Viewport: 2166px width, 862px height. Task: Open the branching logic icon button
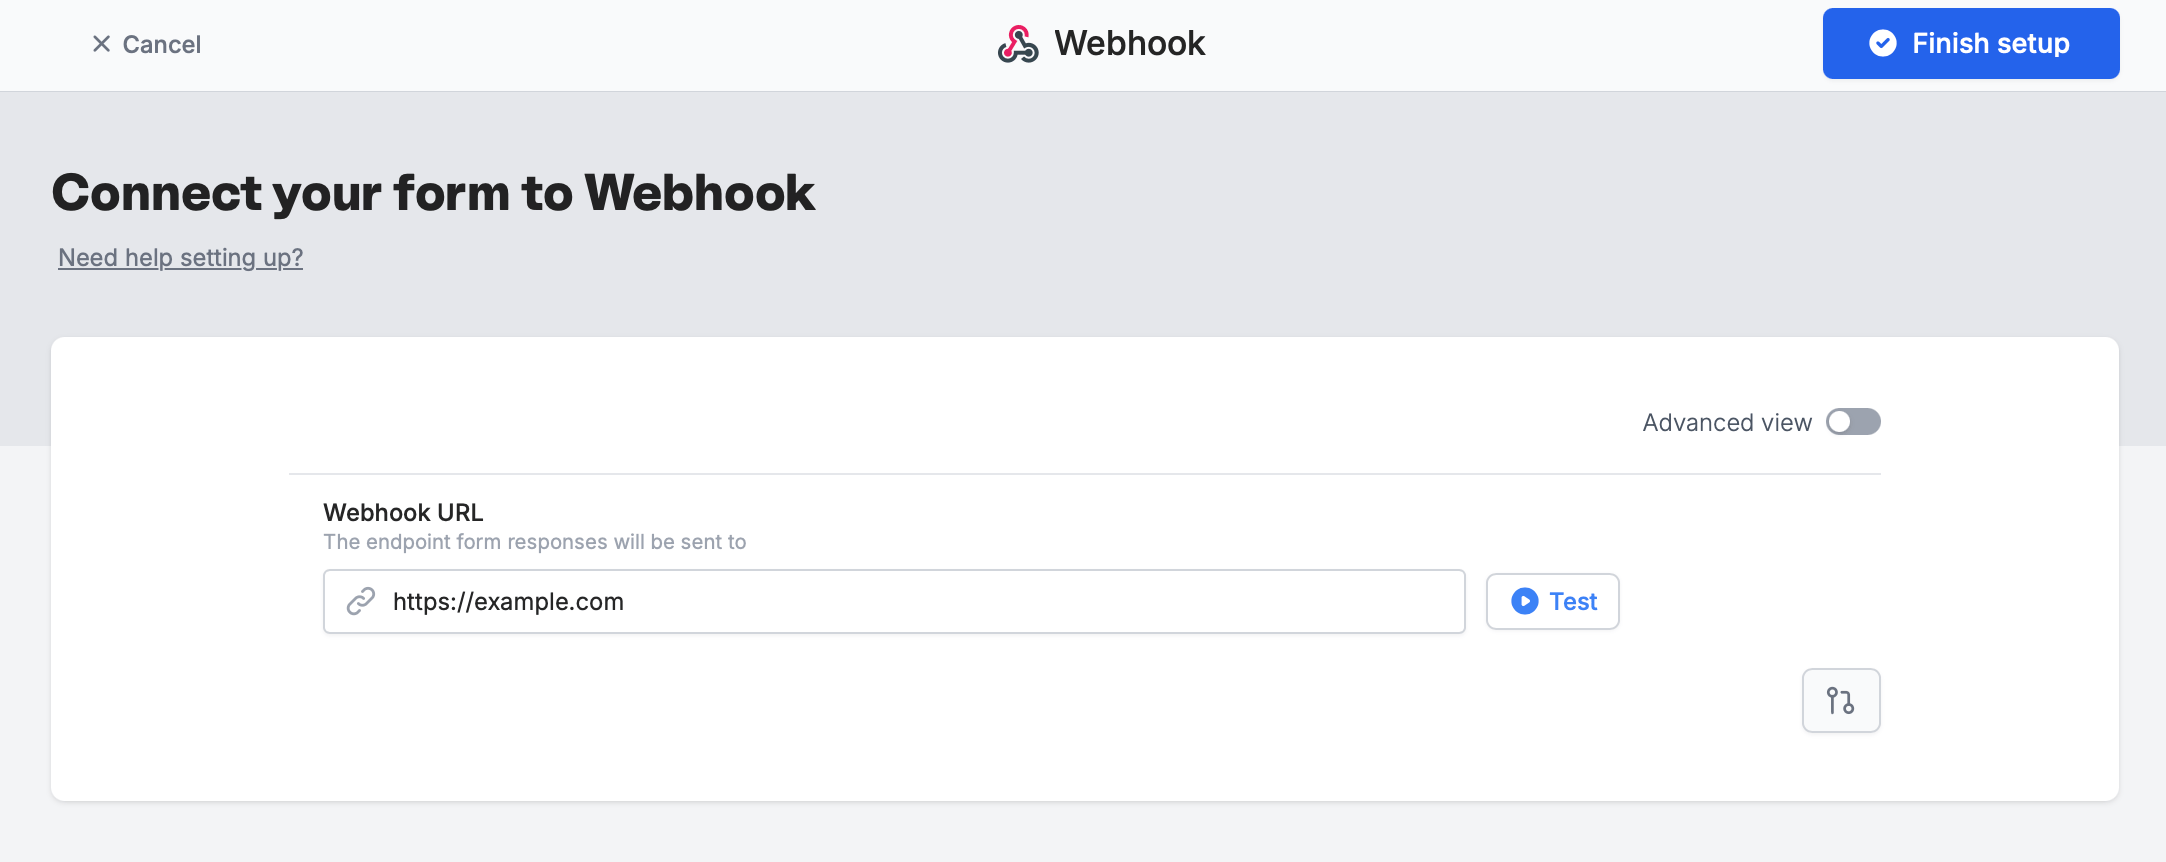[x=1841, y=700]
